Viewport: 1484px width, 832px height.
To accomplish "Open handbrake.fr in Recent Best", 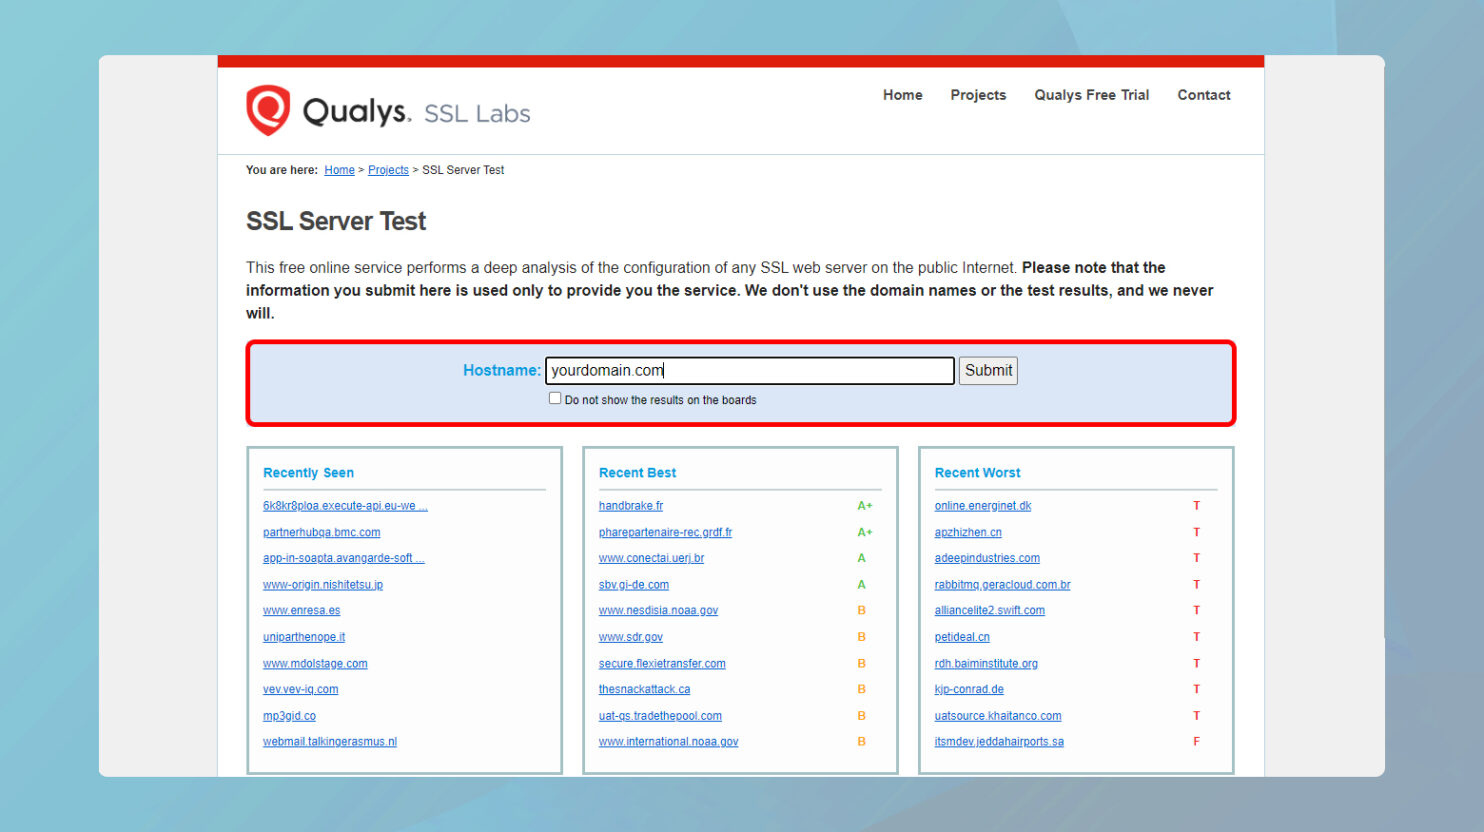I will click(630, 506).
